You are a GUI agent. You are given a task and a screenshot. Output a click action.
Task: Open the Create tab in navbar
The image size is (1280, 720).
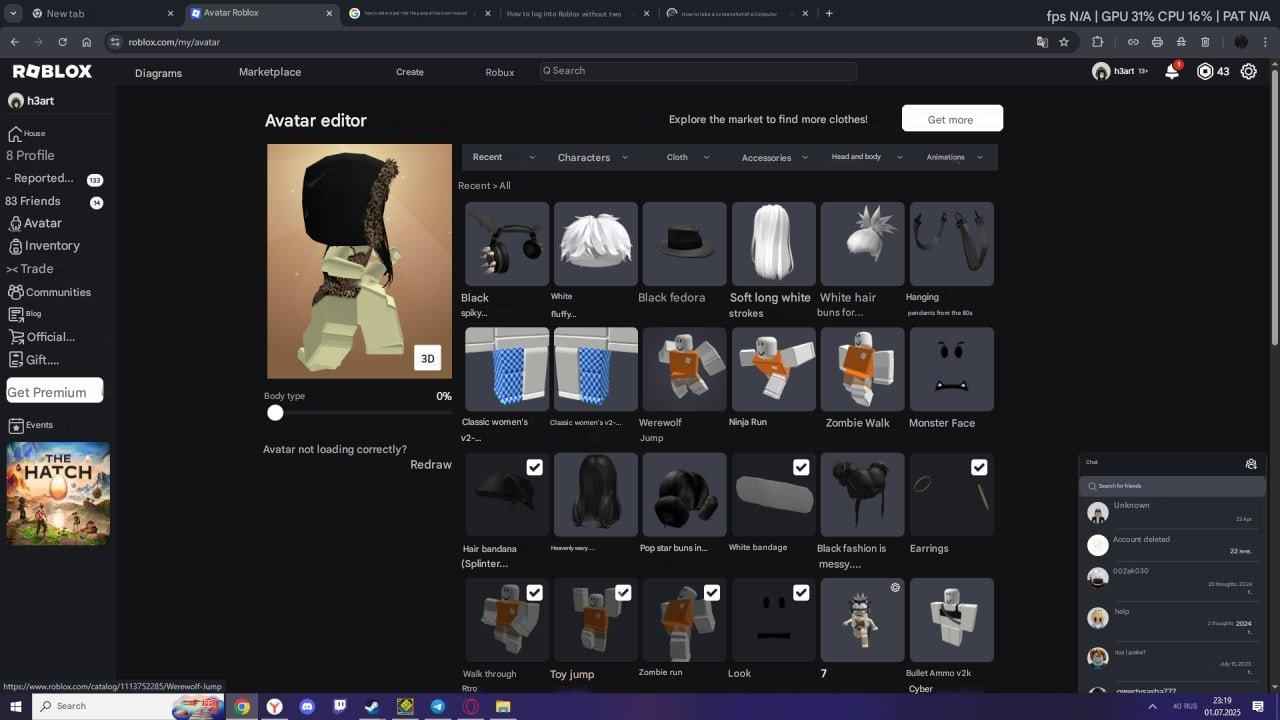click(x=409, y=72)
